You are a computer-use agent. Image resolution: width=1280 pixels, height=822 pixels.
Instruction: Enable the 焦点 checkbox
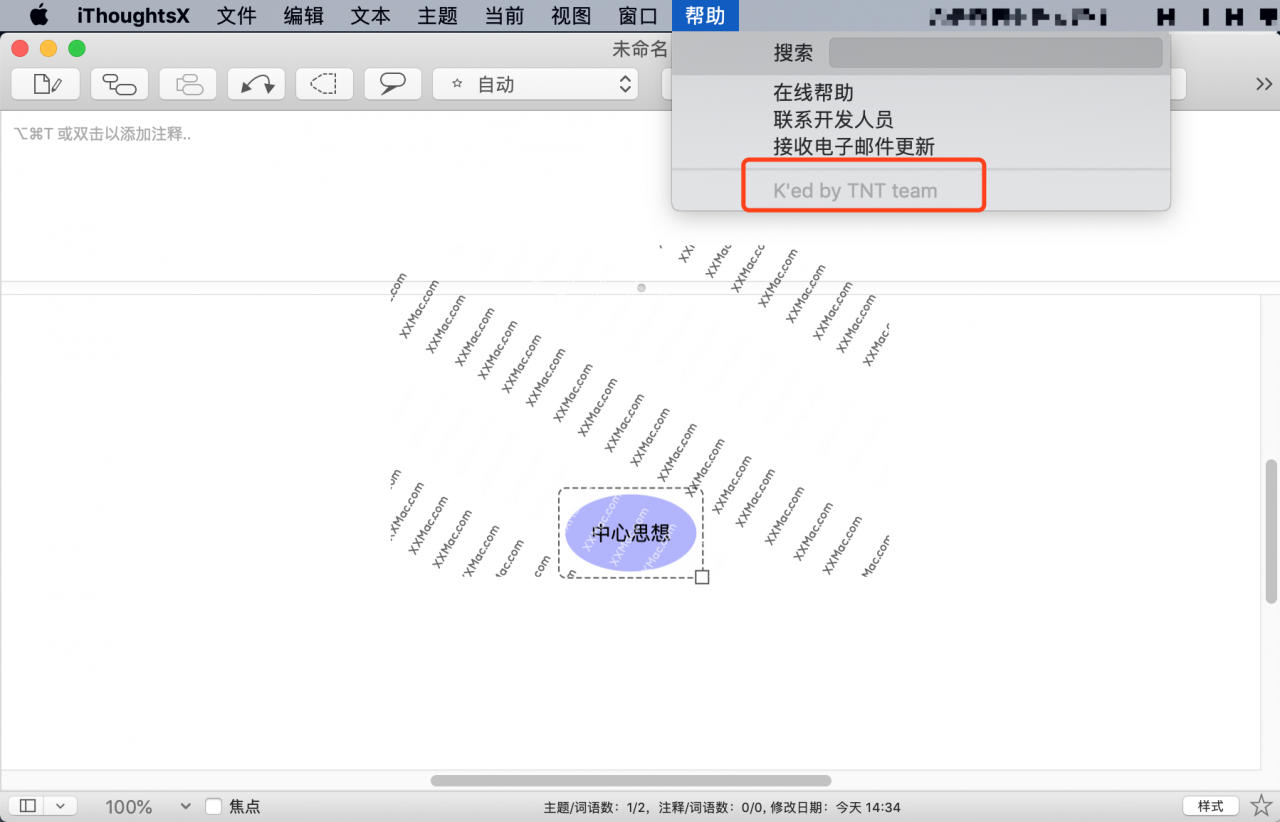click(x=213, y=806)
